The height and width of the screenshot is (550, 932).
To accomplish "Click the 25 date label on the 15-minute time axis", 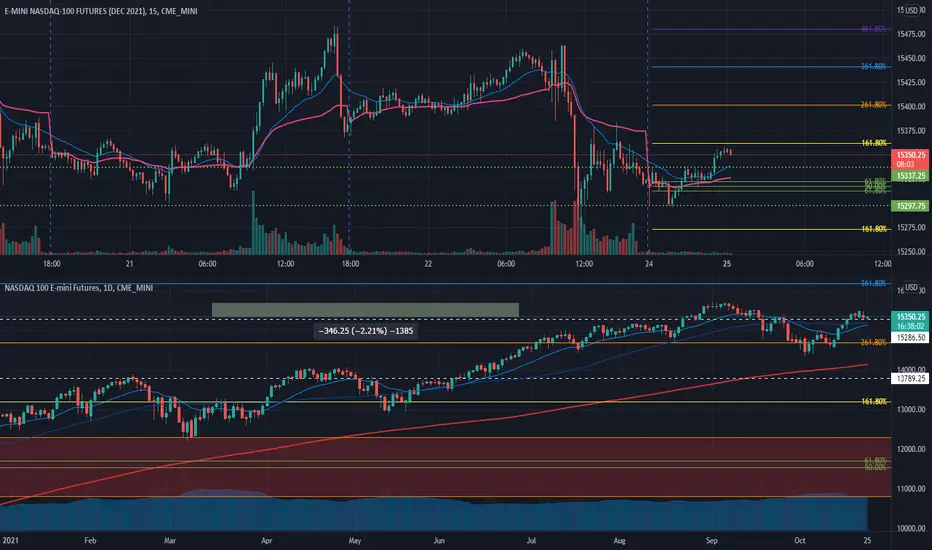I will tap(726, 263).
